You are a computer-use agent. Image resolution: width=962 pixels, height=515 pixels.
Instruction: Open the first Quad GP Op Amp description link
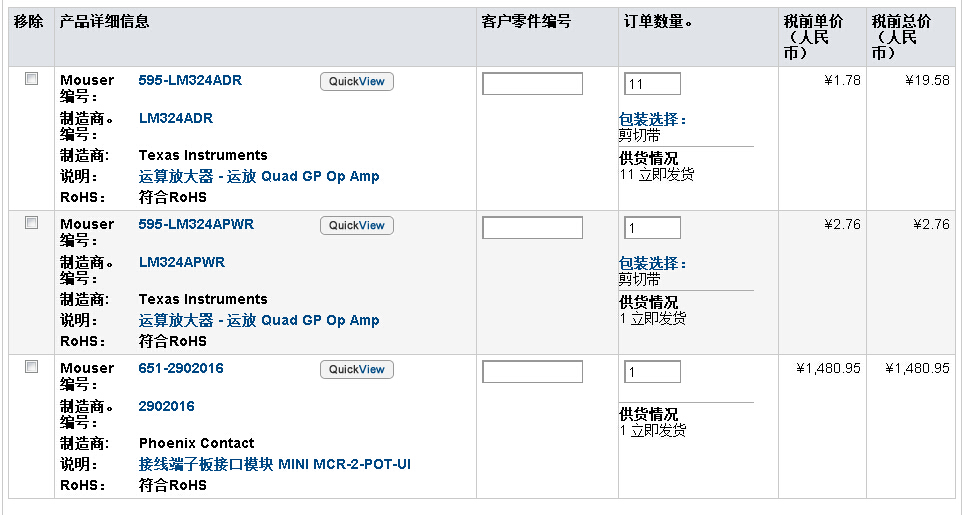(259, 176)
